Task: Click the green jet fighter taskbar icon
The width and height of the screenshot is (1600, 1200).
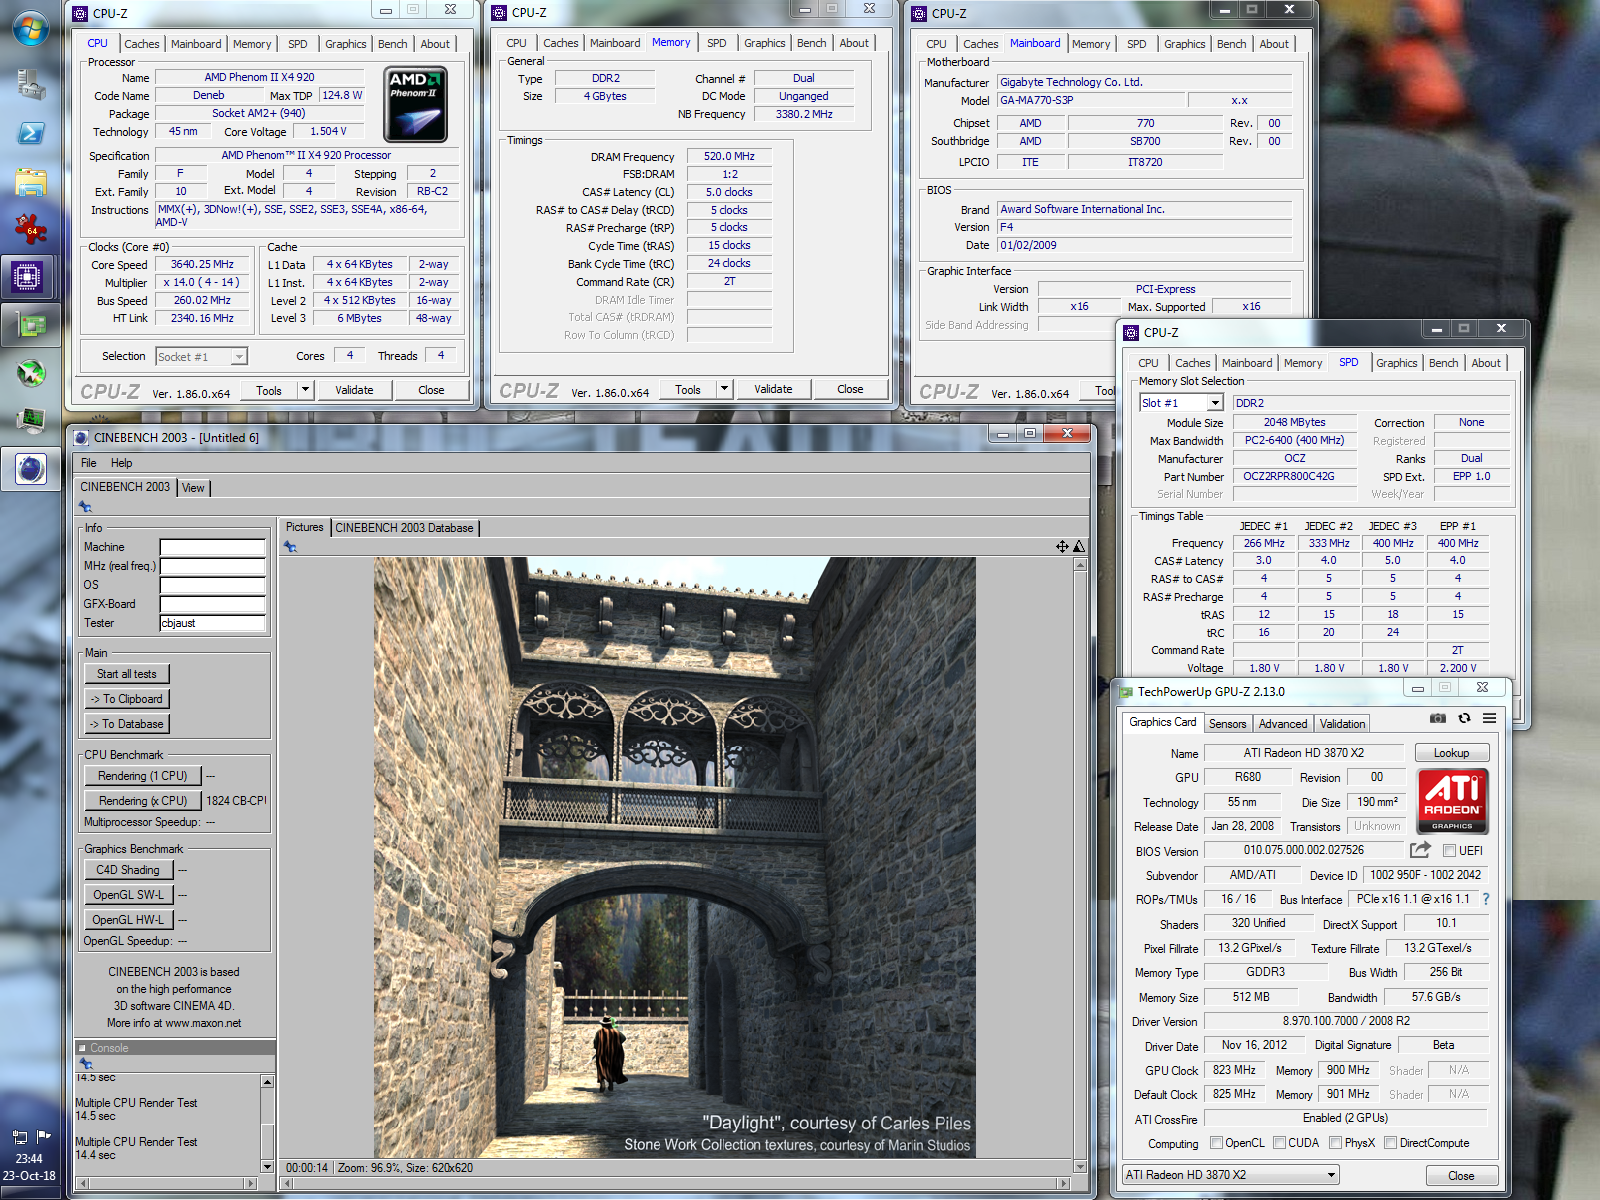Action: click(31, 373)
